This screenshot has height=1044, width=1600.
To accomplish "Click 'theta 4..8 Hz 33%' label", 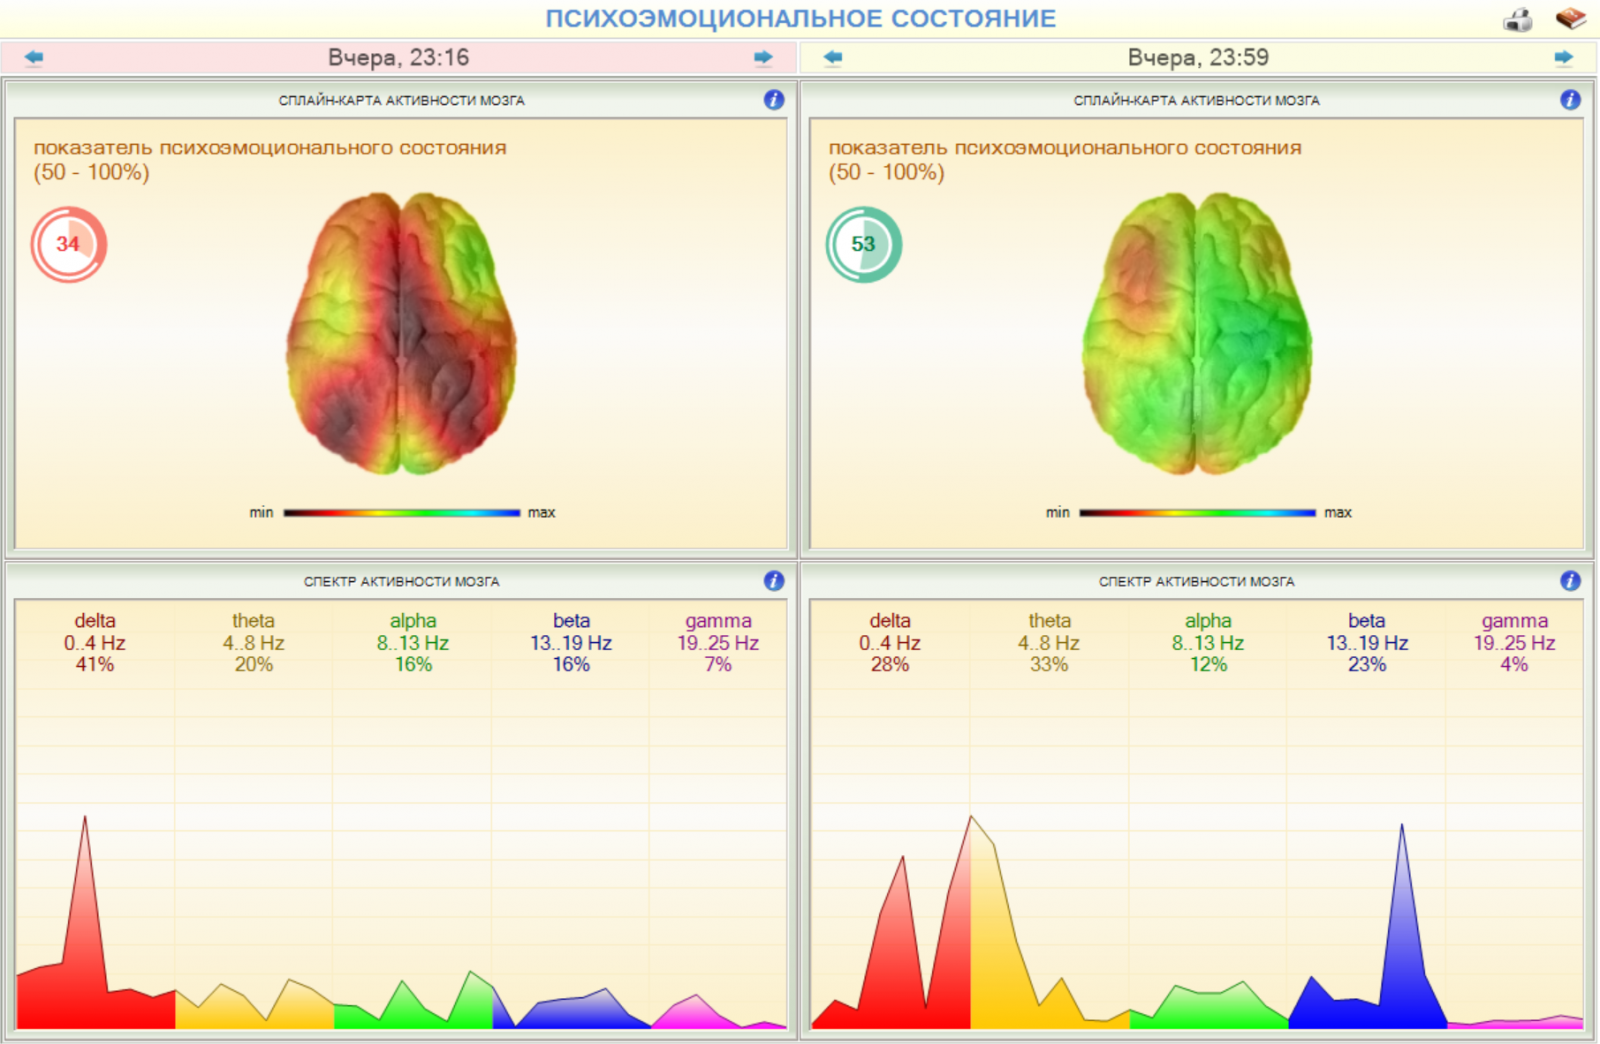I will tap(1049, 643).
